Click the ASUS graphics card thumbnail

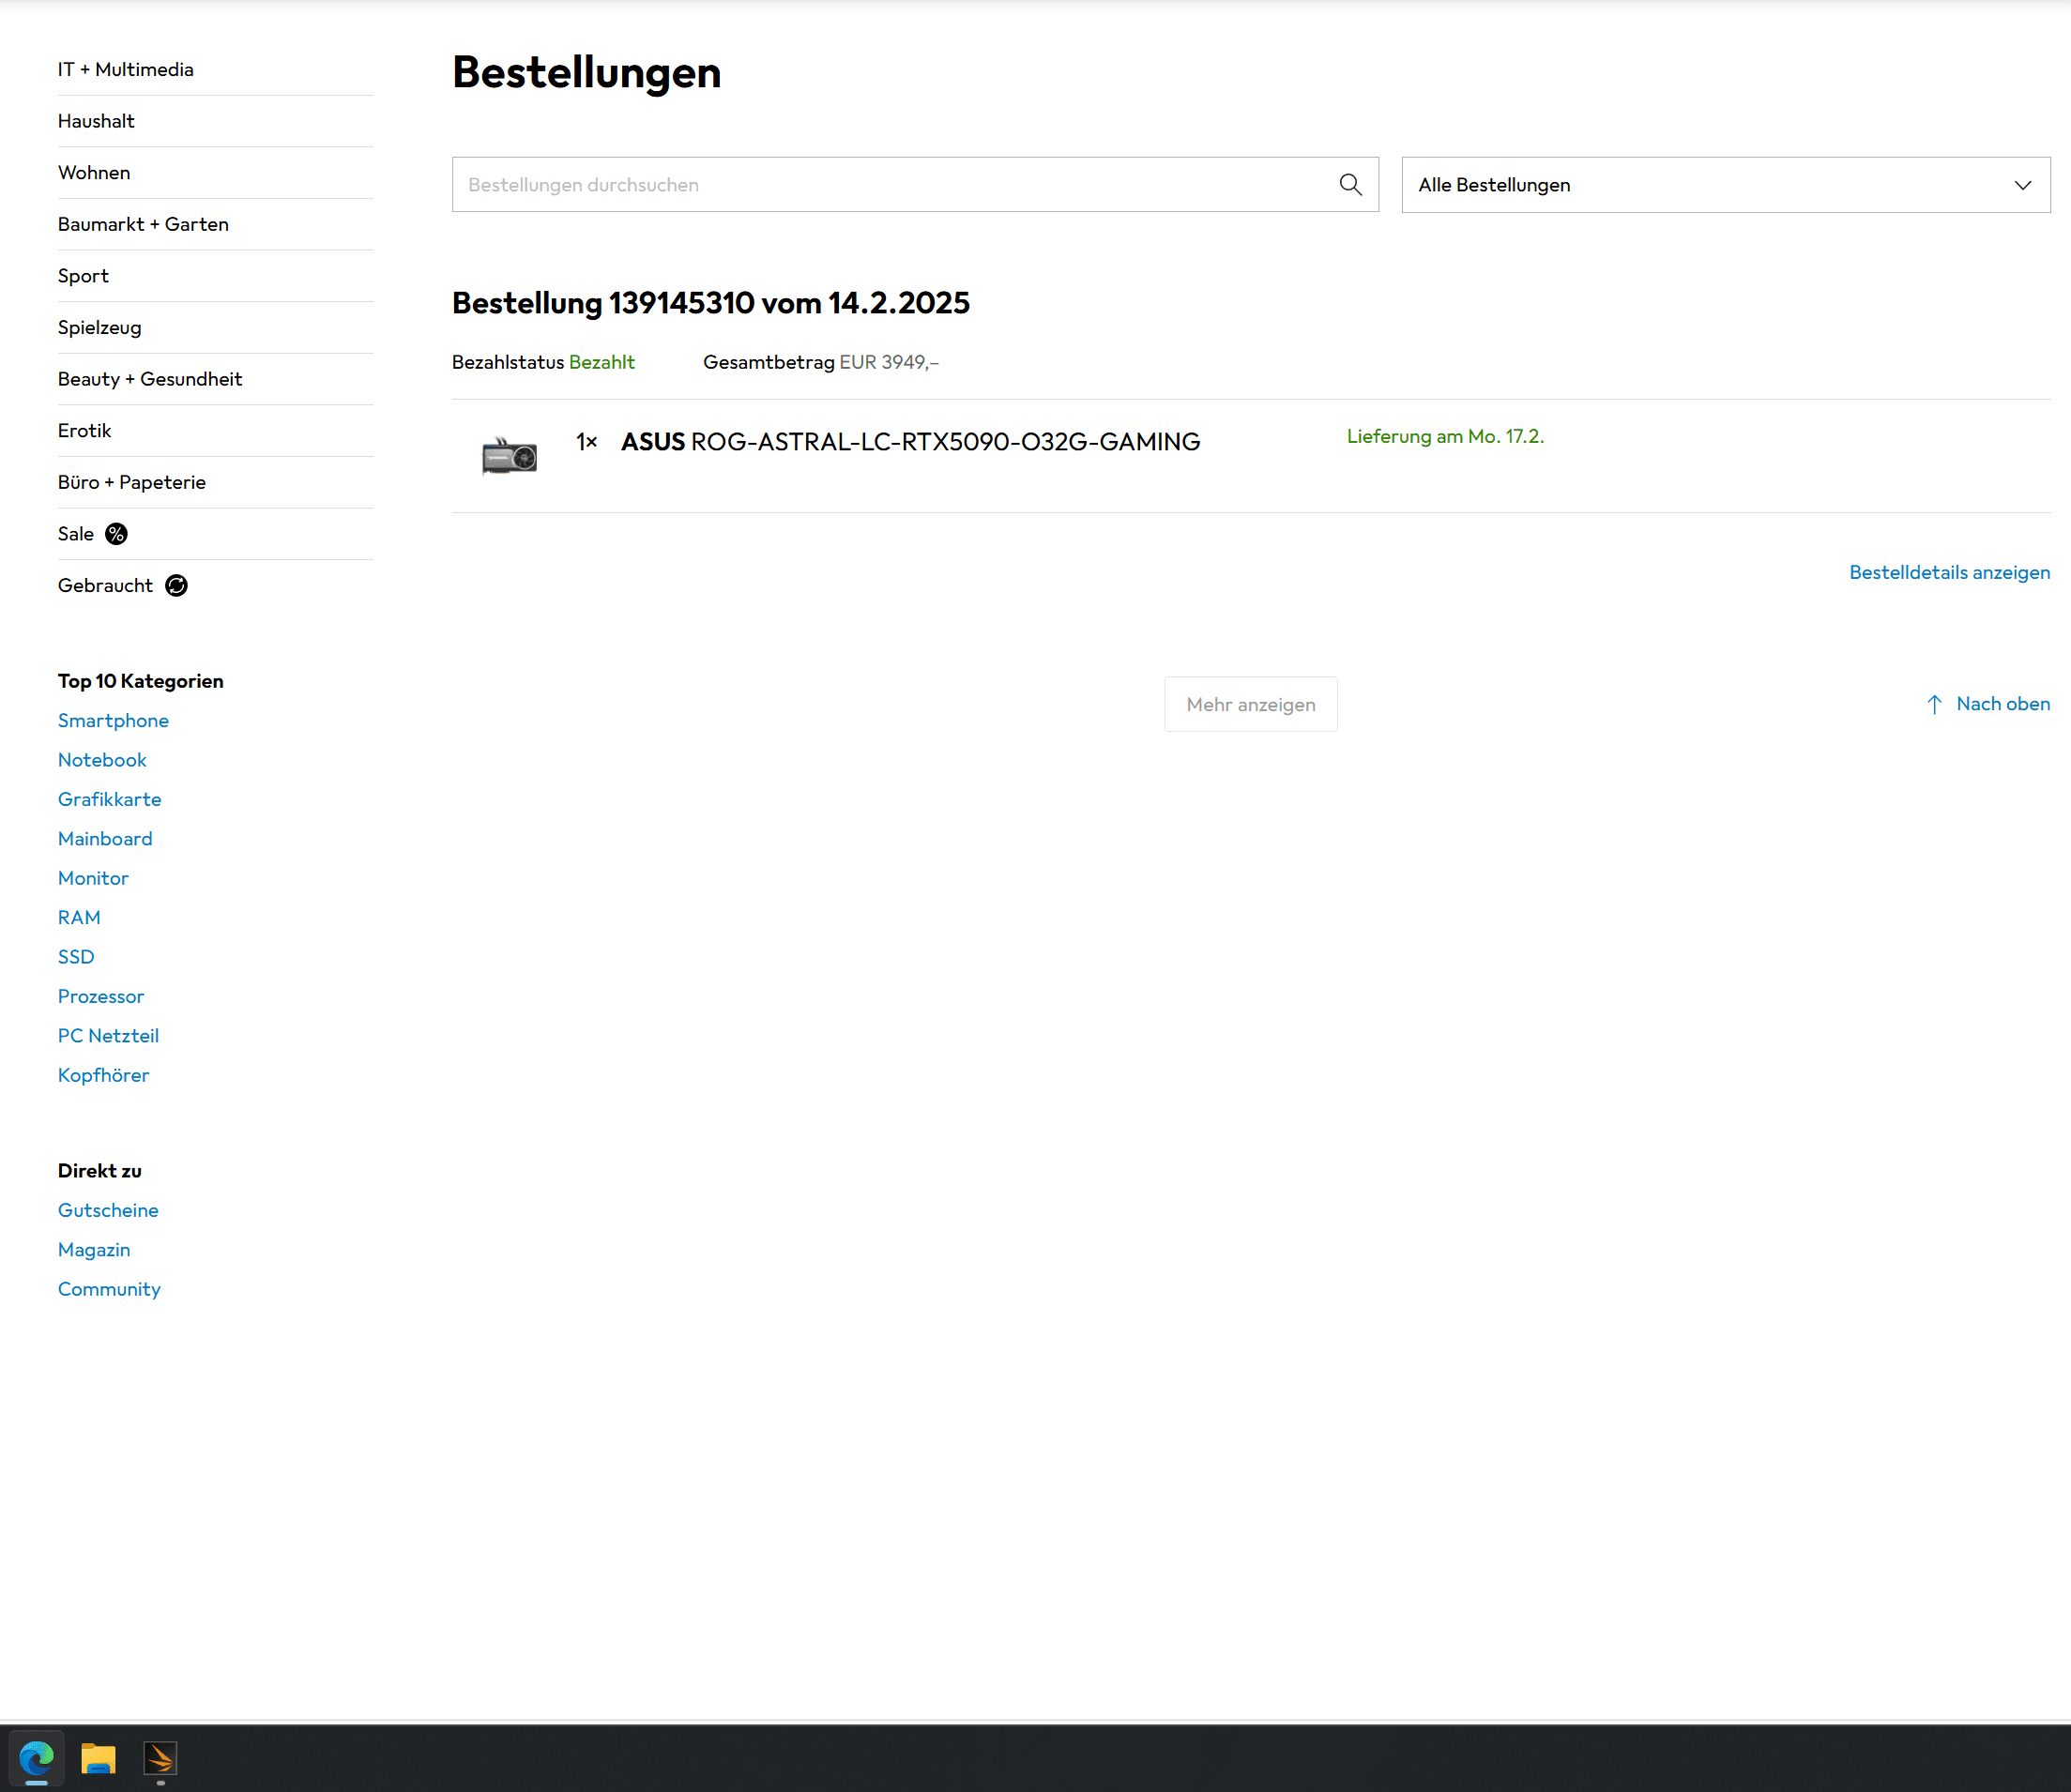click(x=509, y=456)
